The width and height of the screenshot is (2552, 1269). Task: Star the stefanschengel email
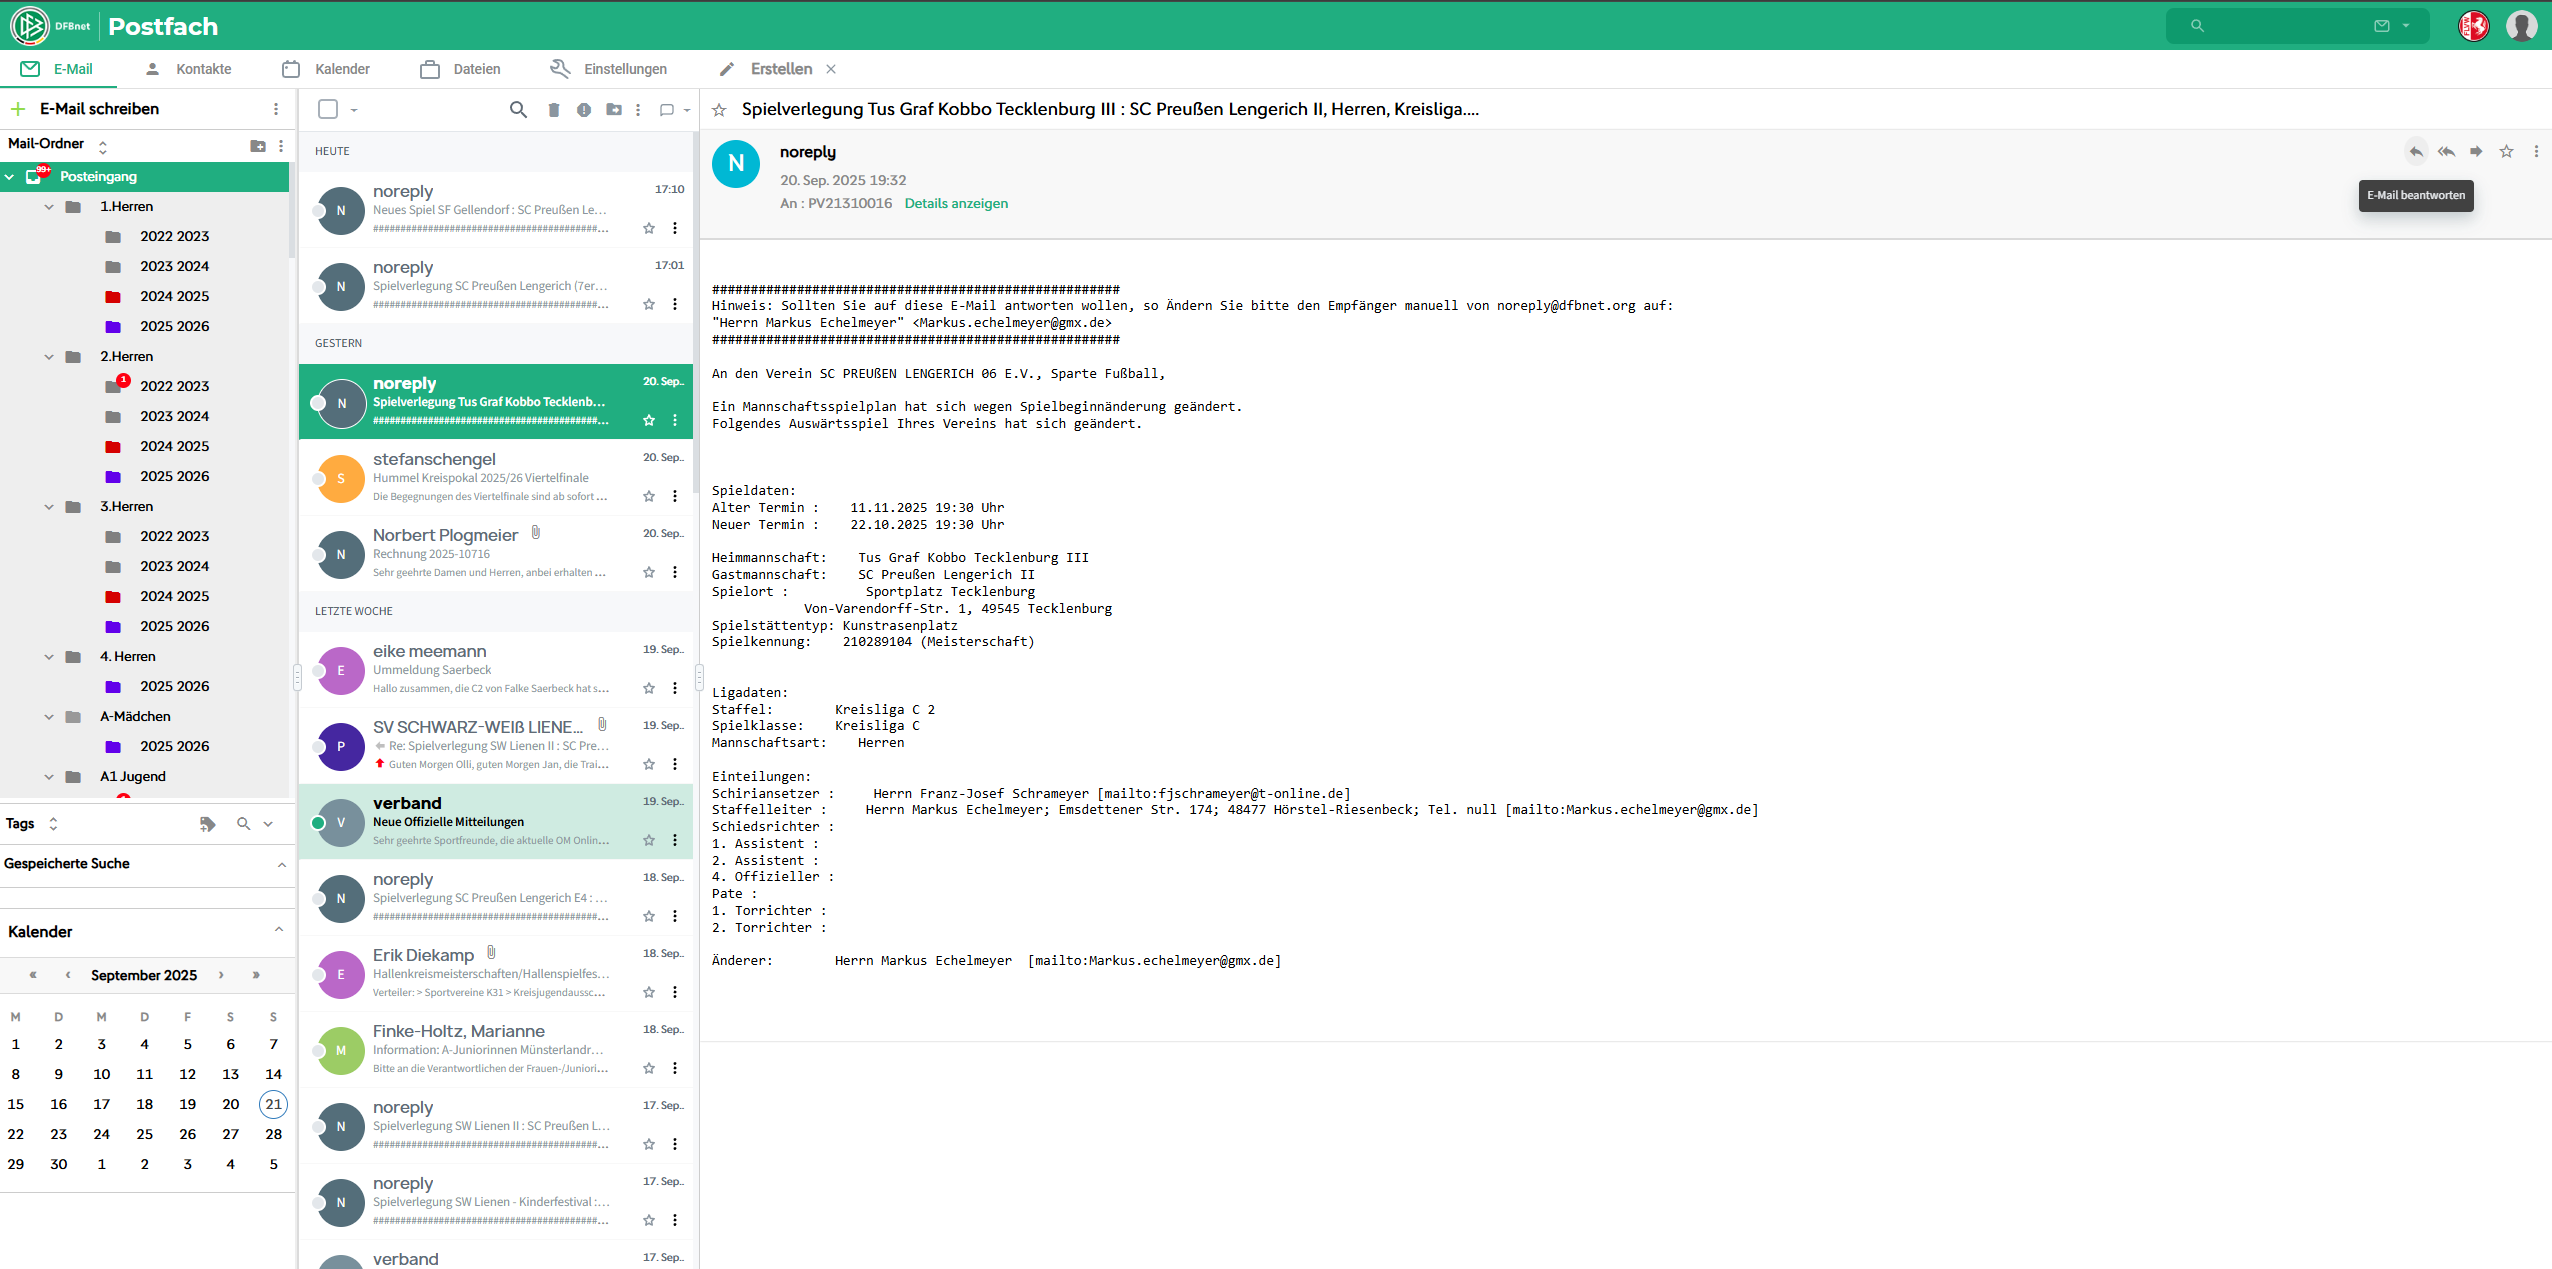649,496
